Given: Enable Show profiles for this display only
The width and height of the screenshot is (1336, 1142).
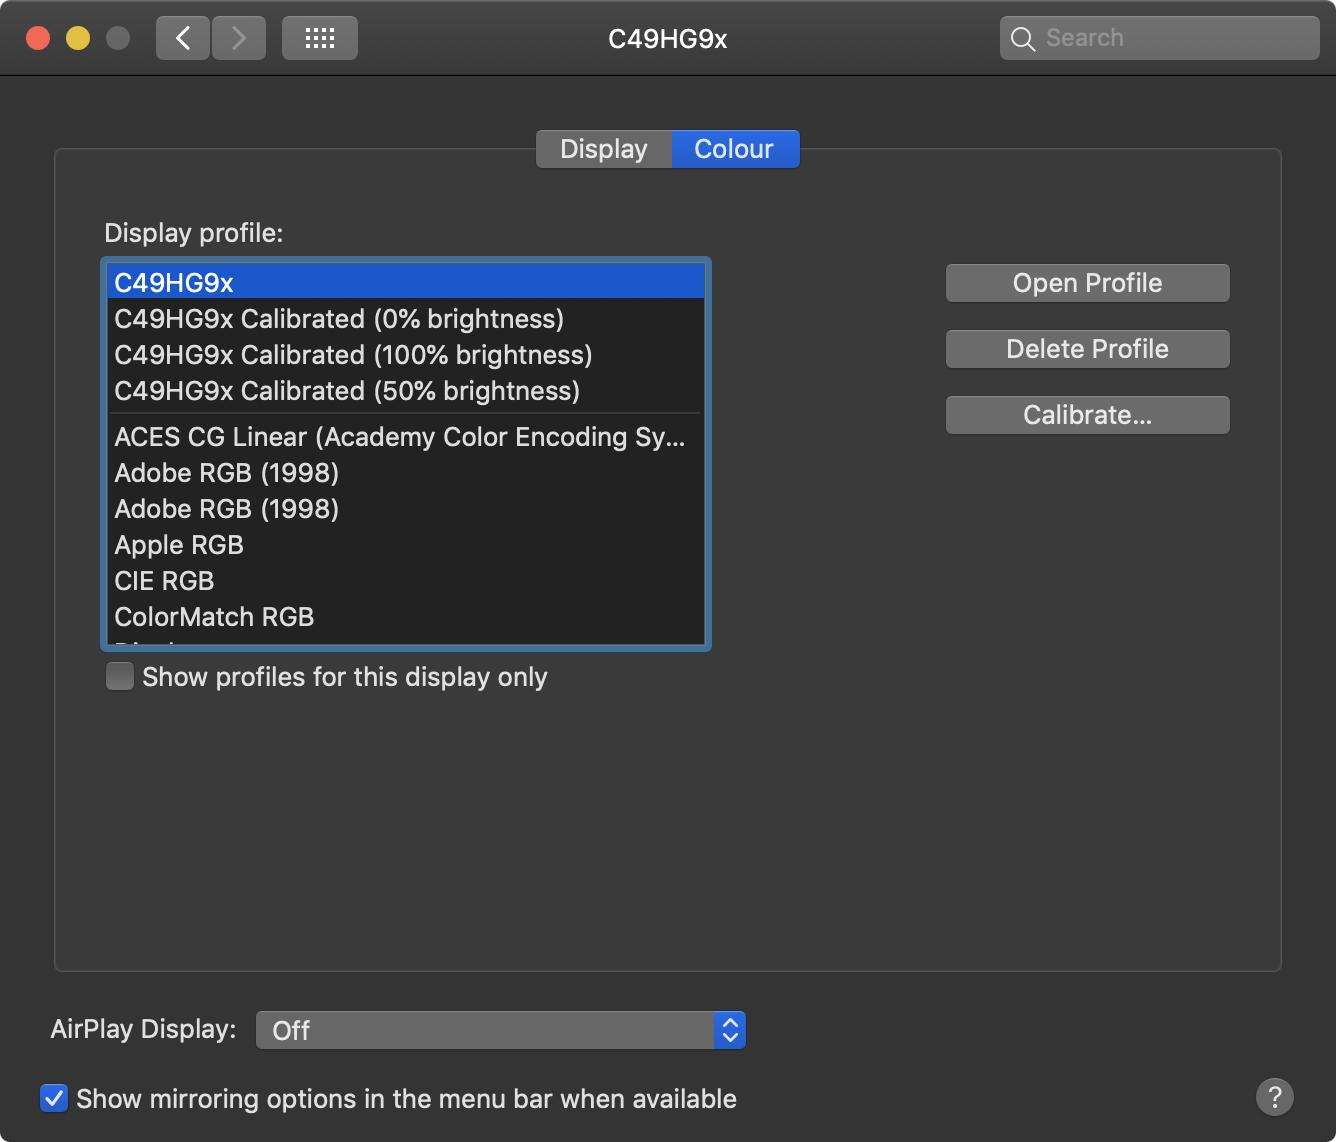Looking at the screenshot, I should click(120, 677).
